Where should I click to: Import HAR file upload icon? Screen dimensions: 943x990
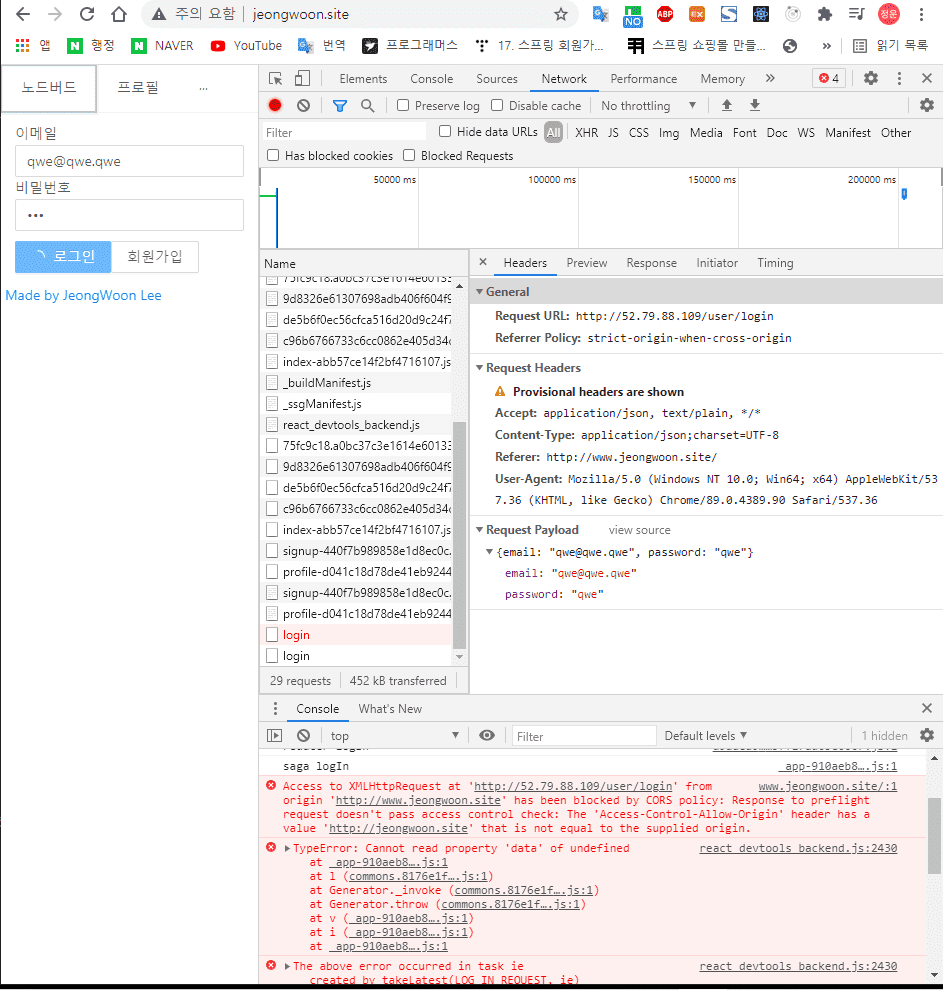click(x=727, y=105)
